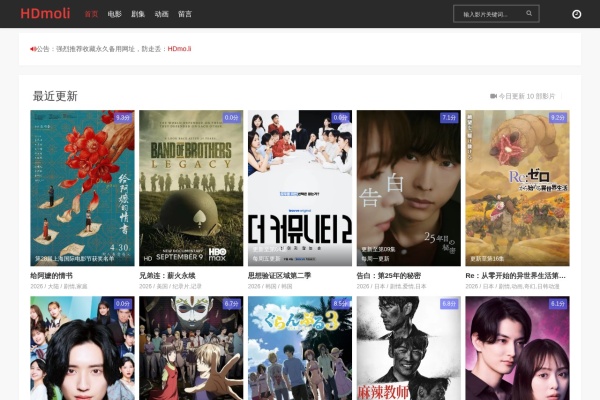Viewport: 600px width, 400px height.
Task: Click the 7.1分 rating badge
Action: pyautogui.click(x=449, y=118)
